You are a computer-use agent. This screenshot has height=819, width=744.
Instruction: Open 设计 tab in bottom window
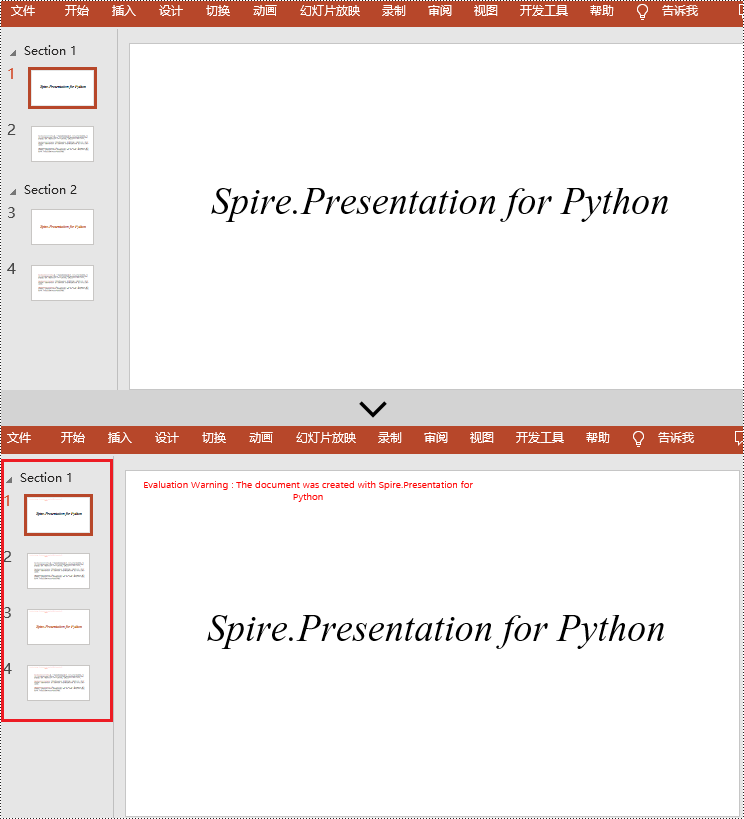click(x=166, y=438)
